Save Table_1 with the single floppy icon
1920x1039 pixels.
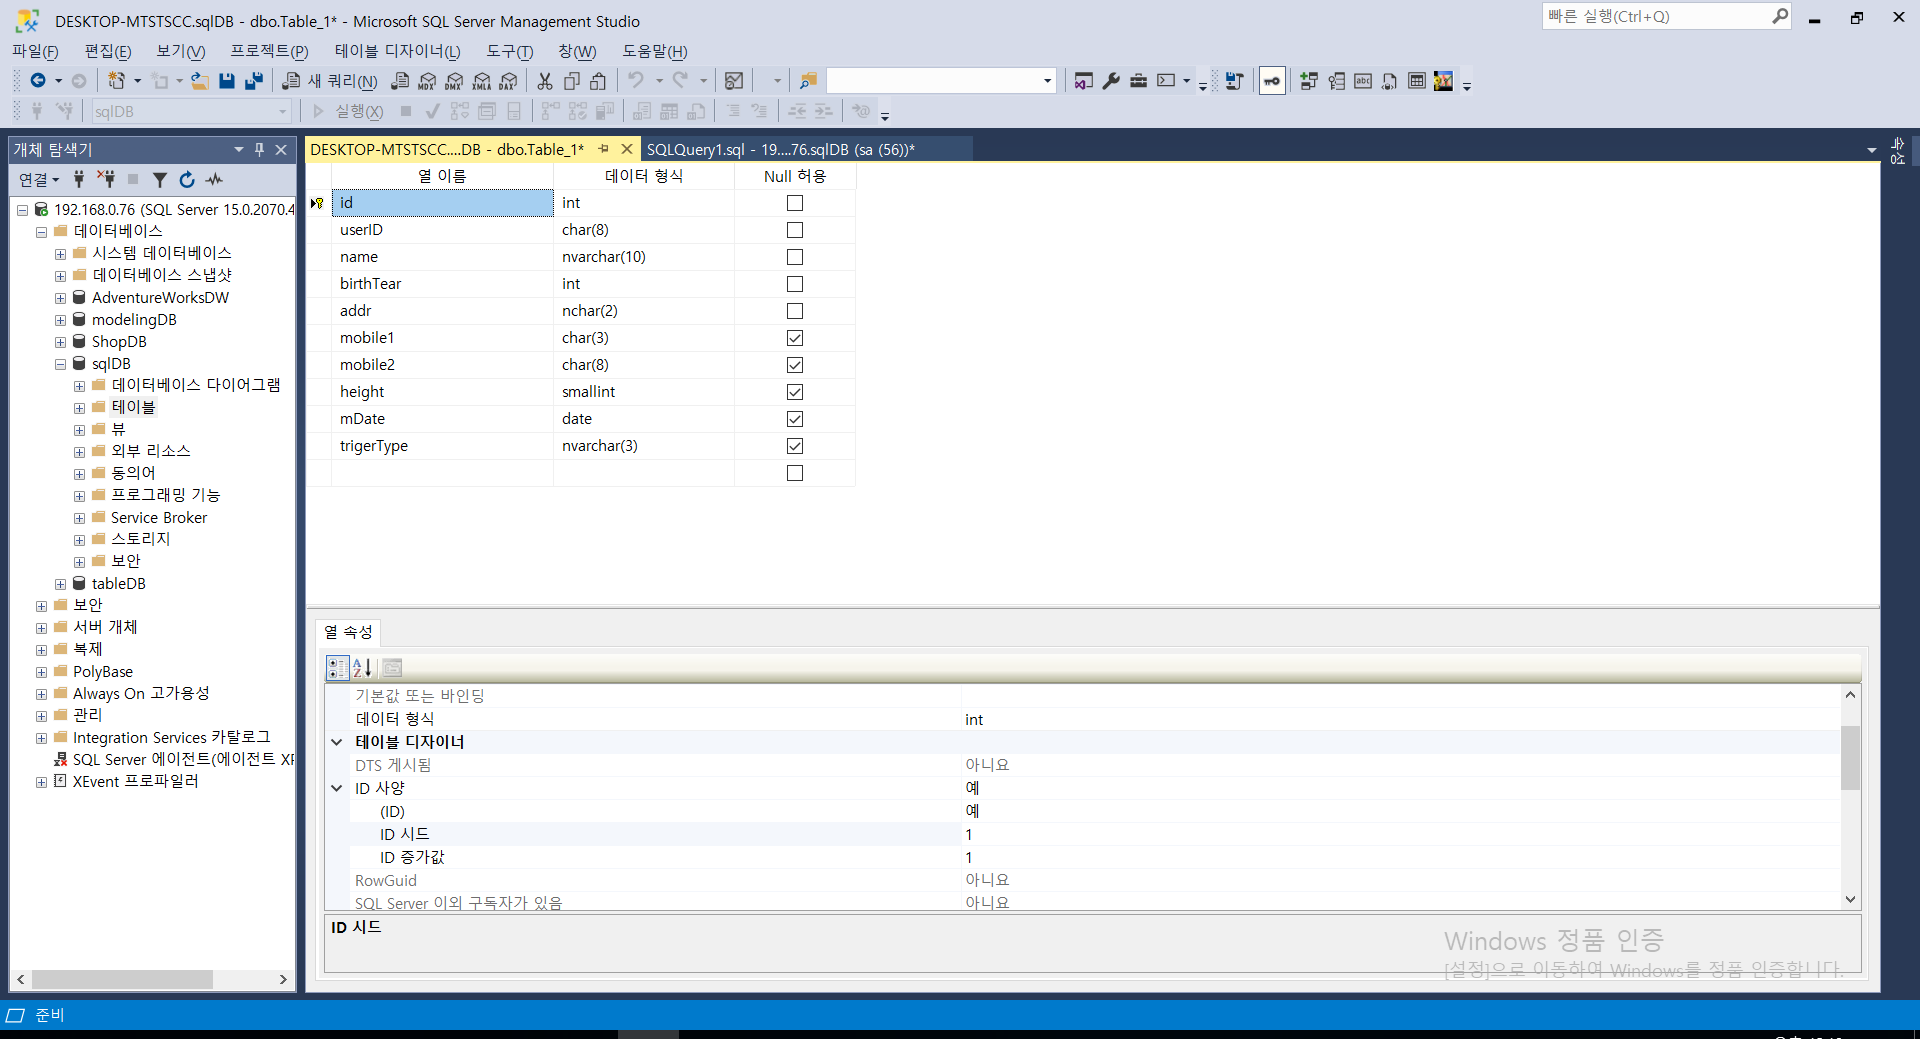[x=227, y=81]
